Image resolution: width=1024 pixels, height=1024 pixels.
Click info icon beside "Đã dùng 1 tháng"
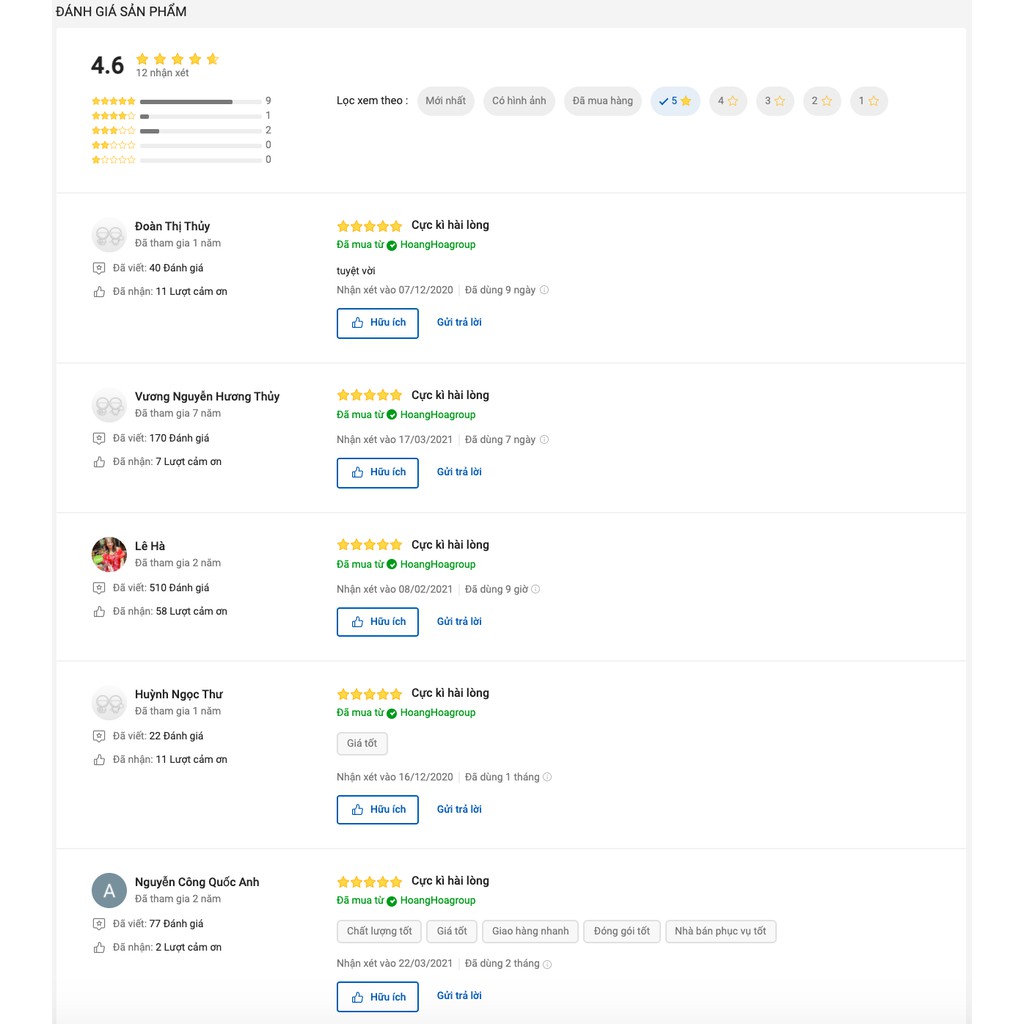[547, 777]
